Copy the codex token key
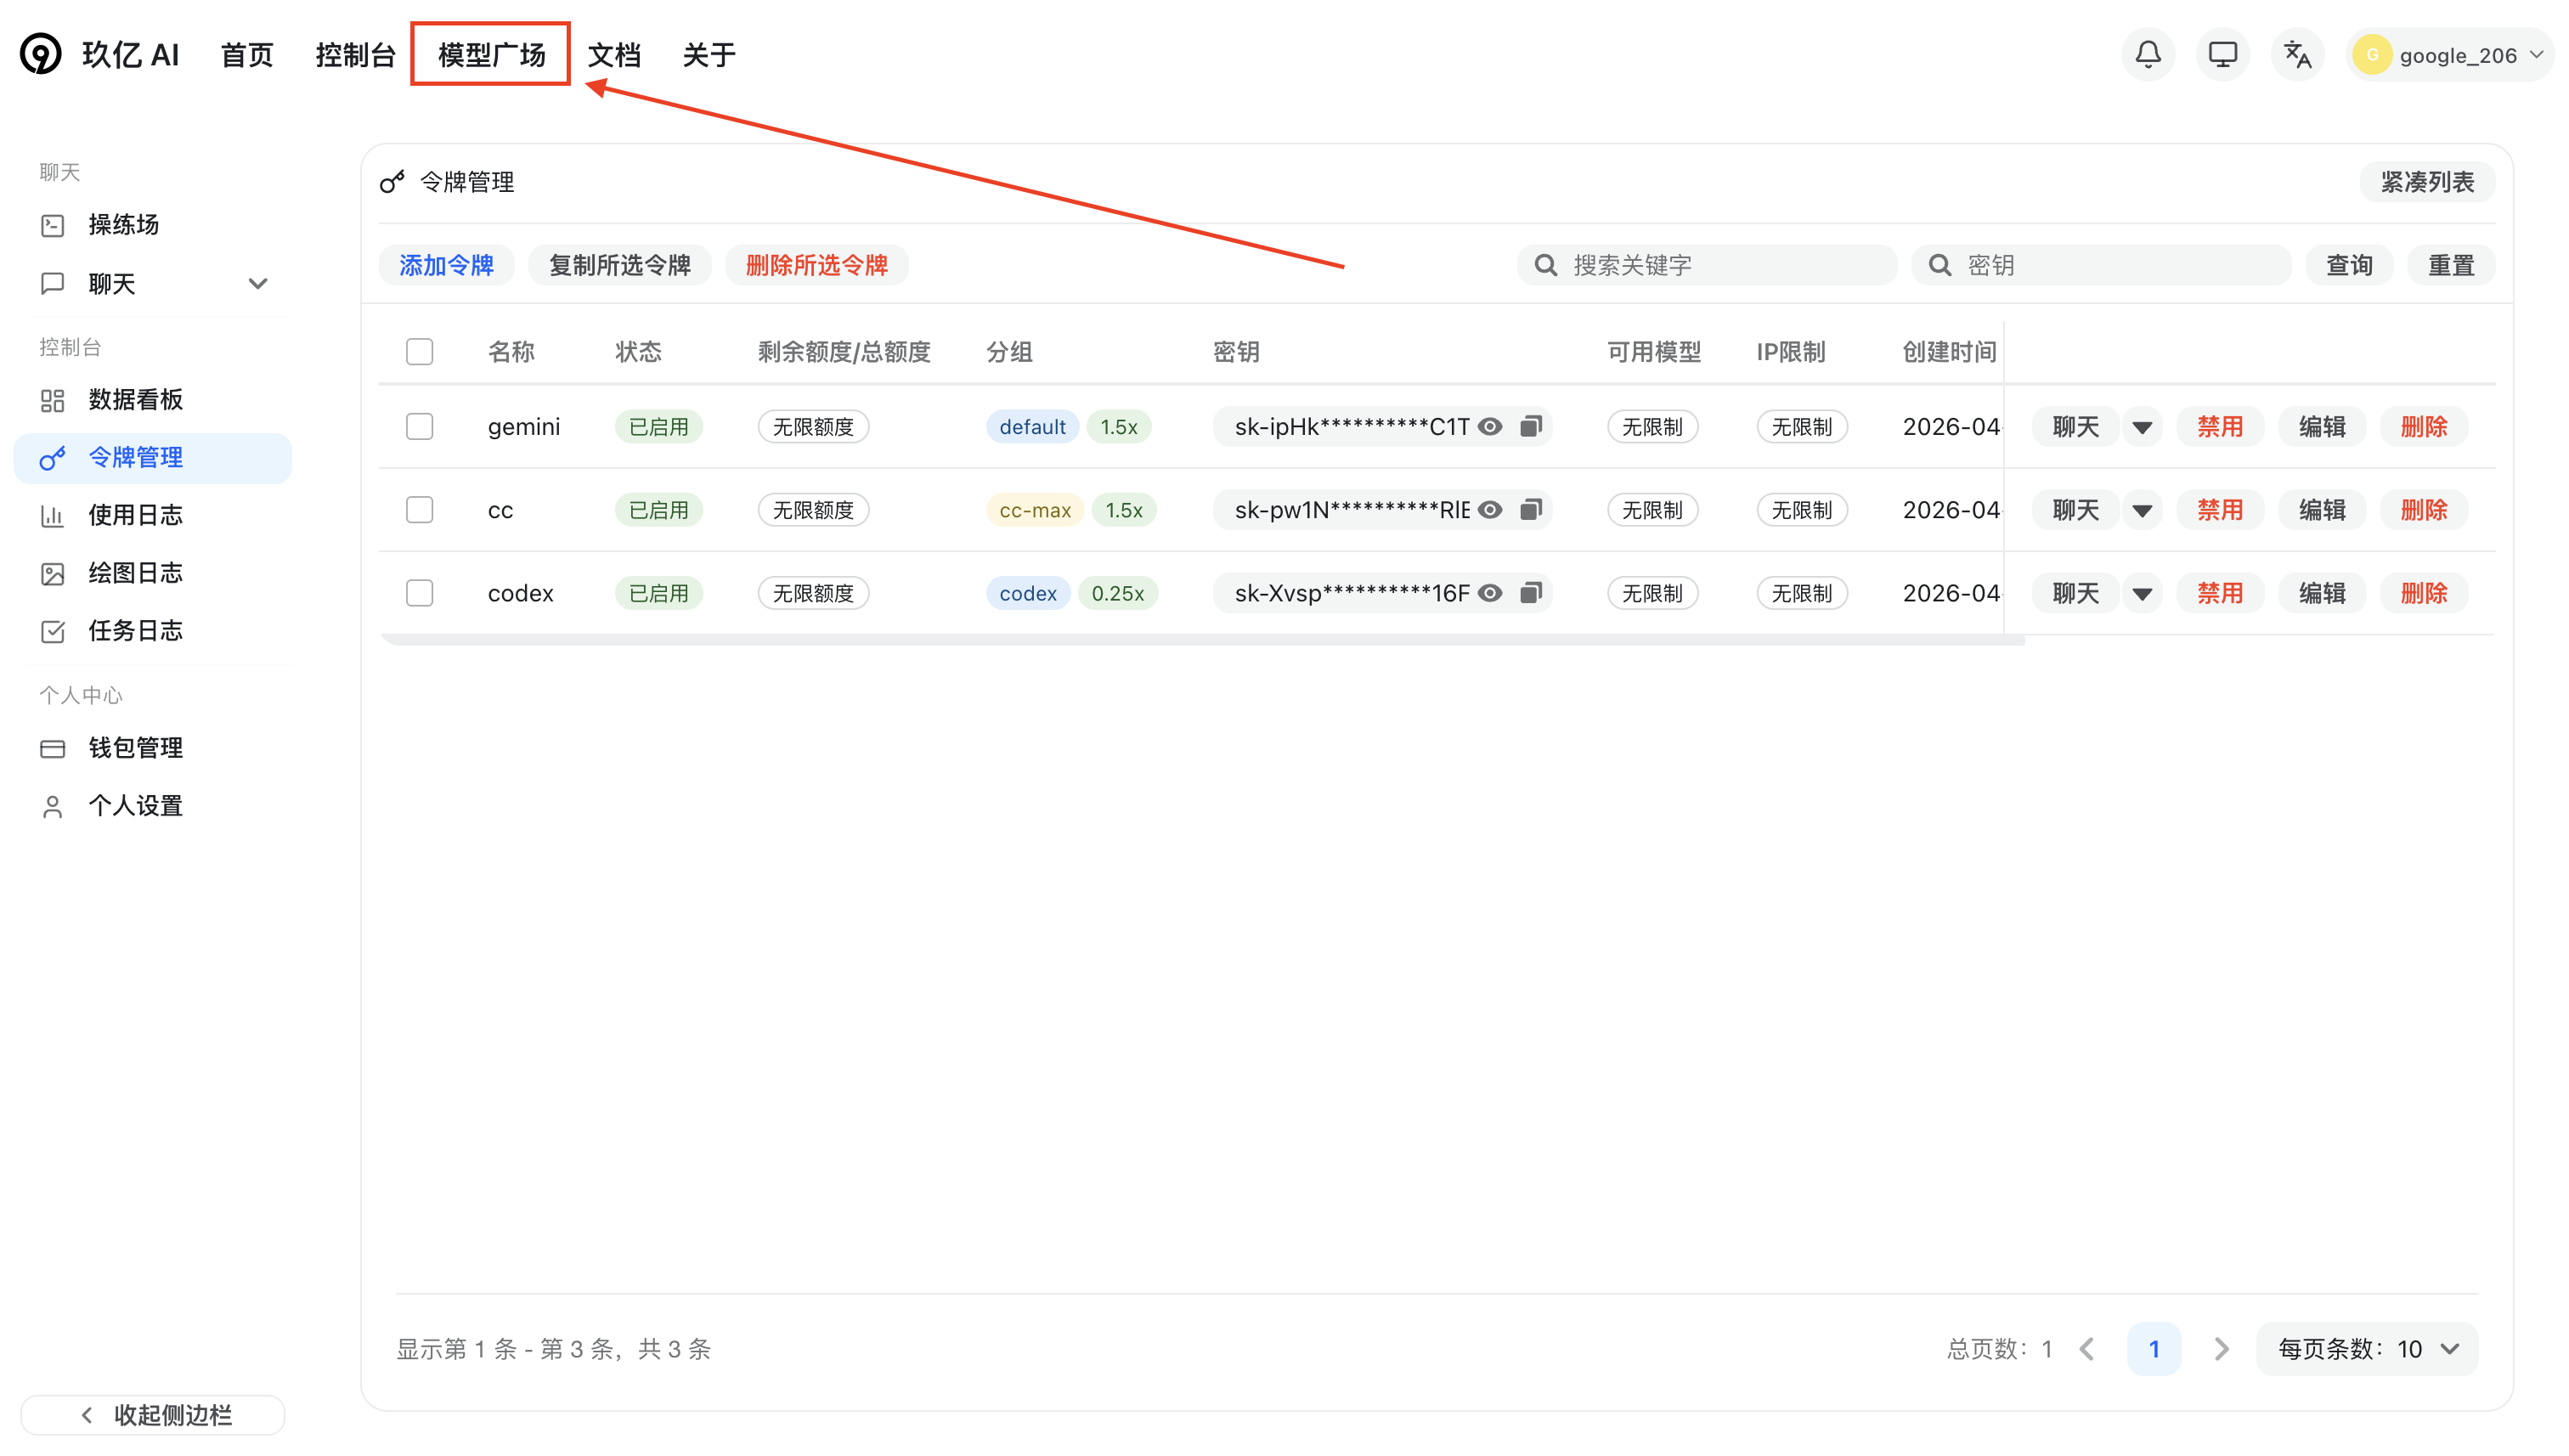The image size is (2569, 1456). 1530,593
